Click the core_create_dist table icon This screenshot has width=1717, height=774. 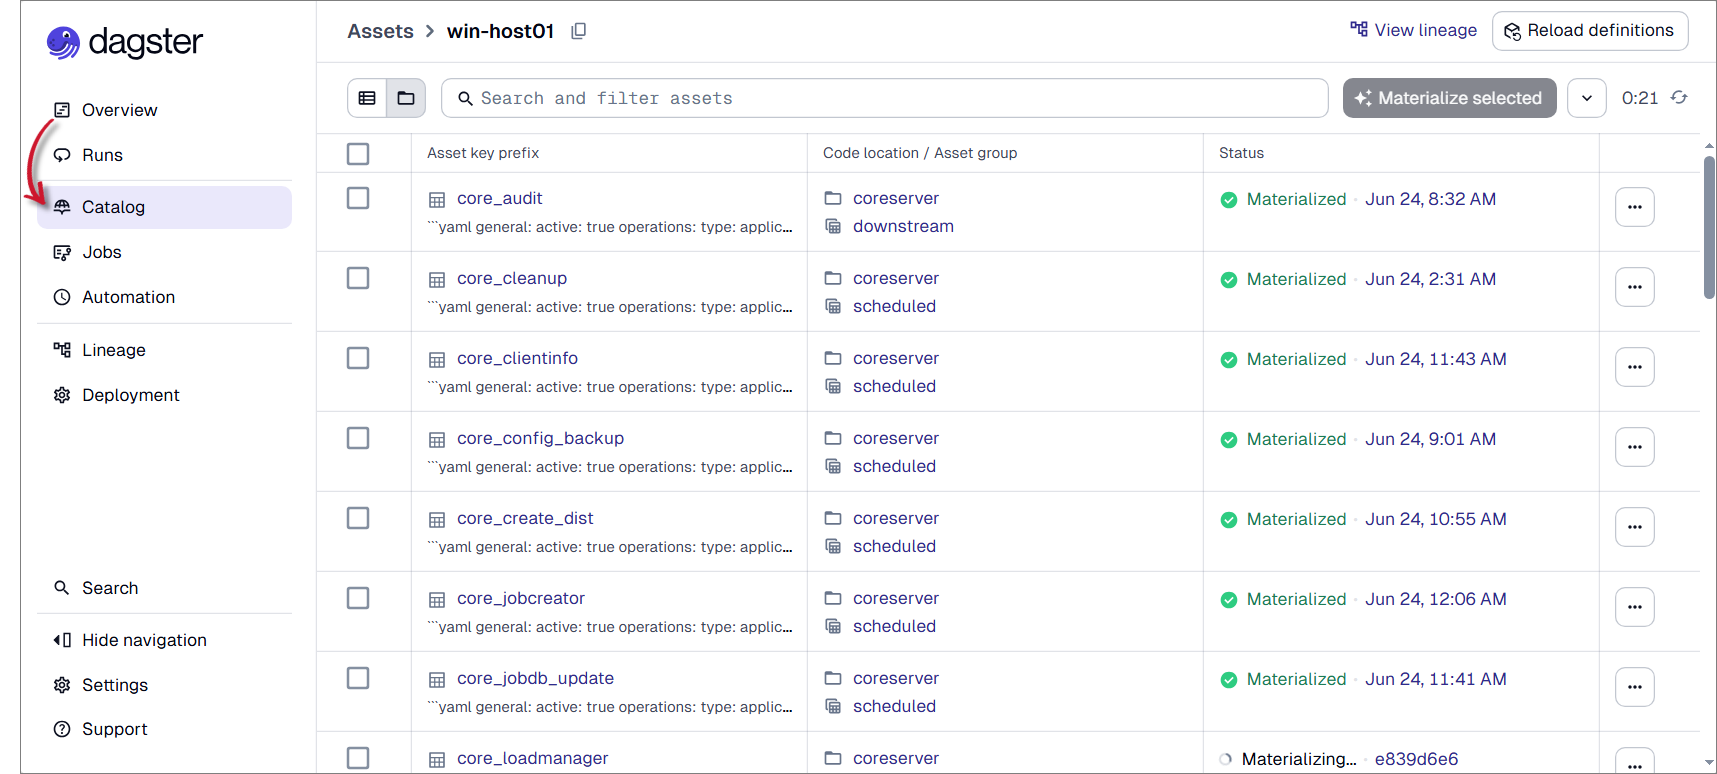coord(437,519)
